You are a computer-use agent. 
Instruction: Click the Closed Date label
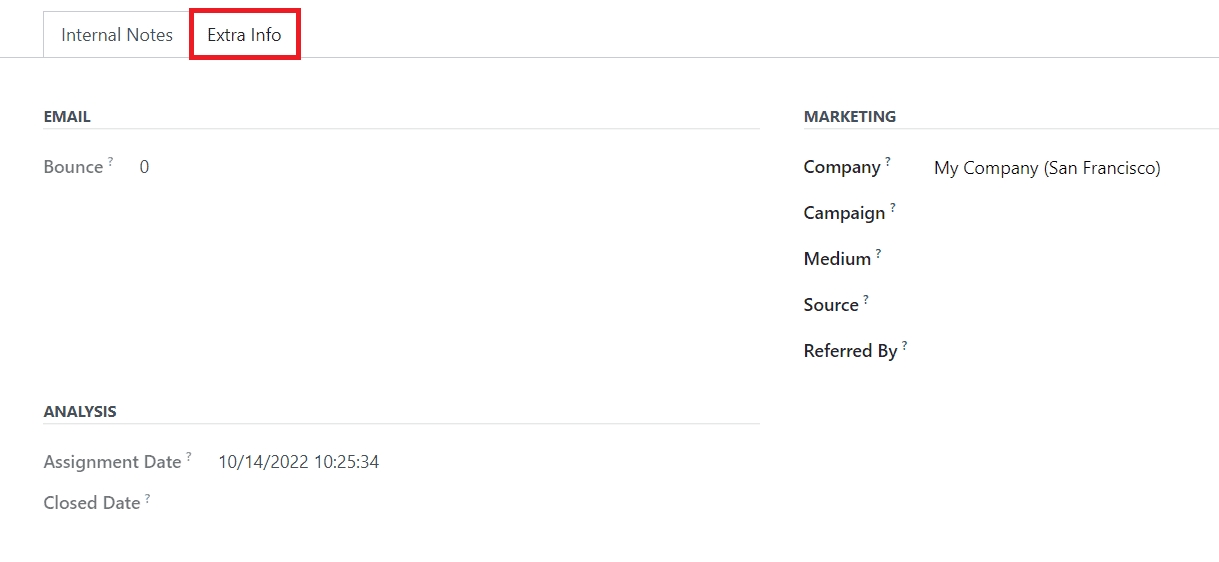[92, 503]
